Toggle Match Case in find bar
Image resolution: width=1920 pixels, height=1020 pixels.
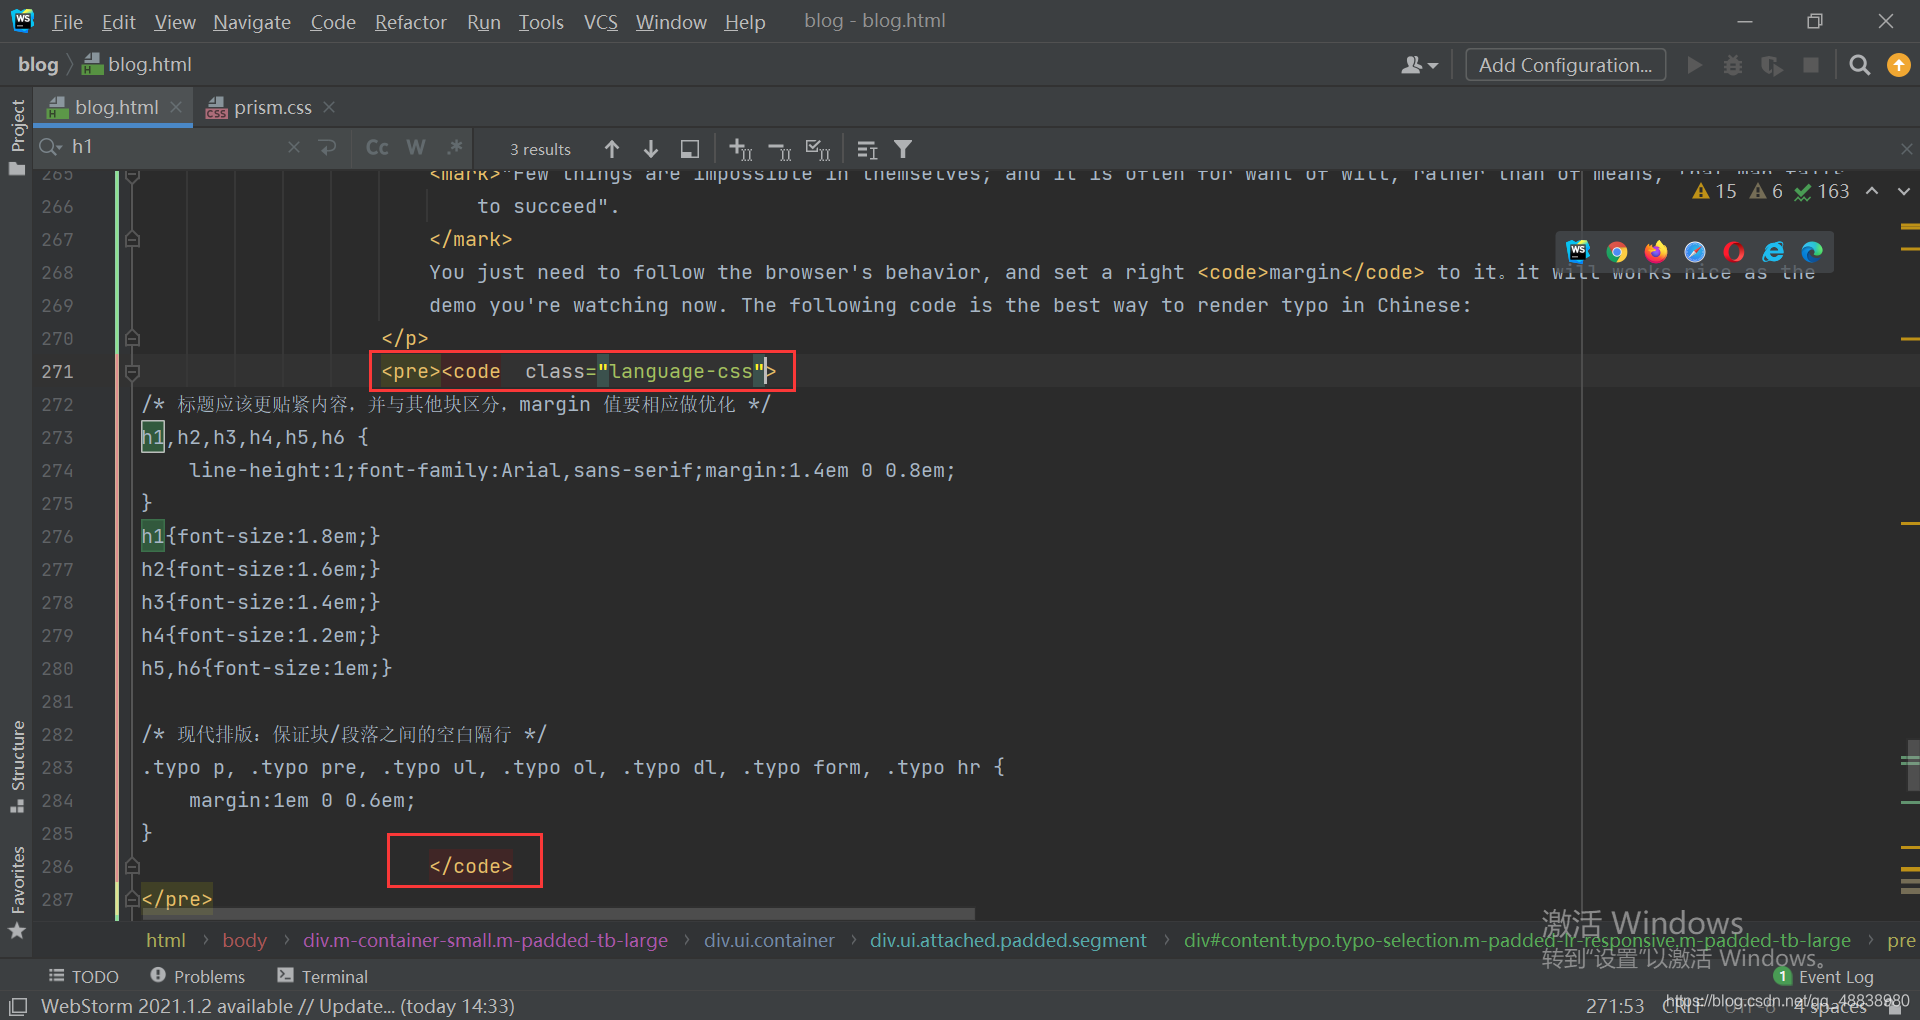click(377, 148)
